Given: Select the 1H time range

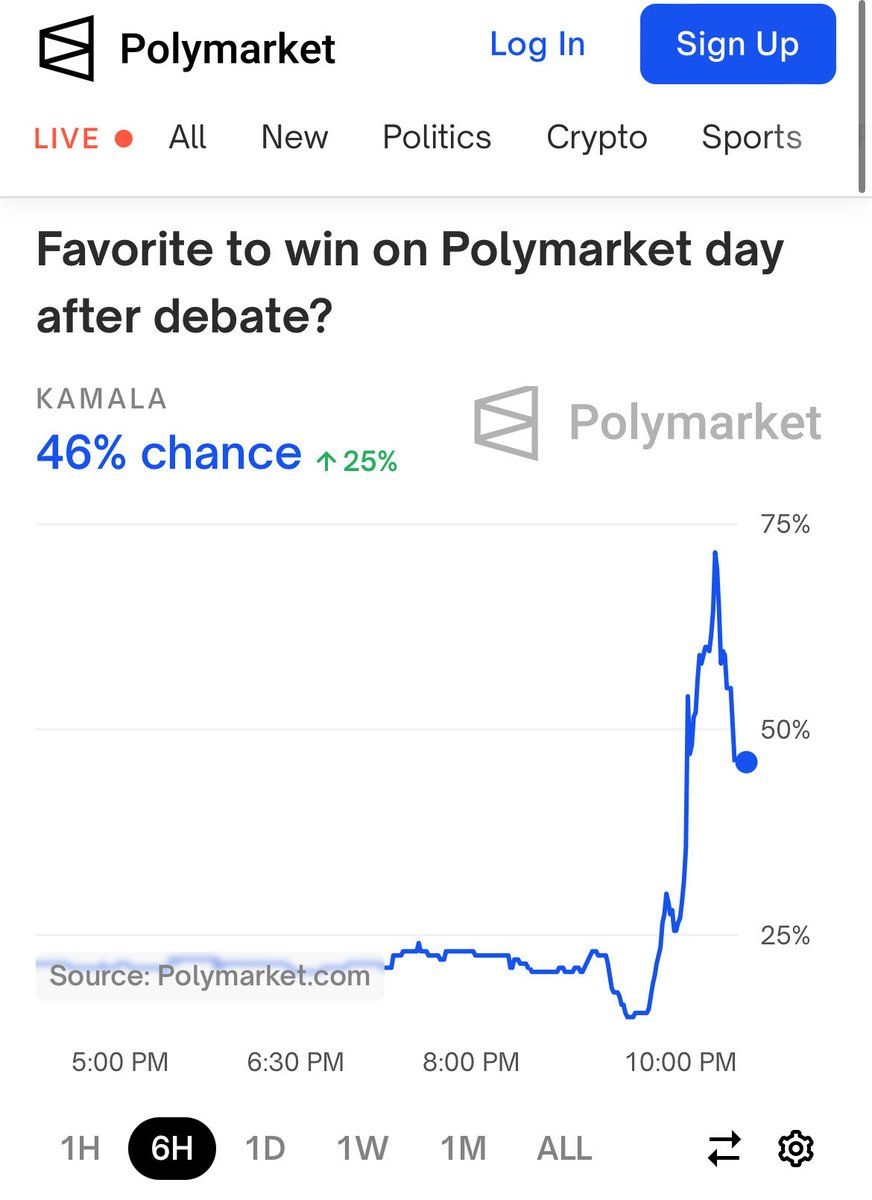Looking at the screenshot, I should 81,1148.
